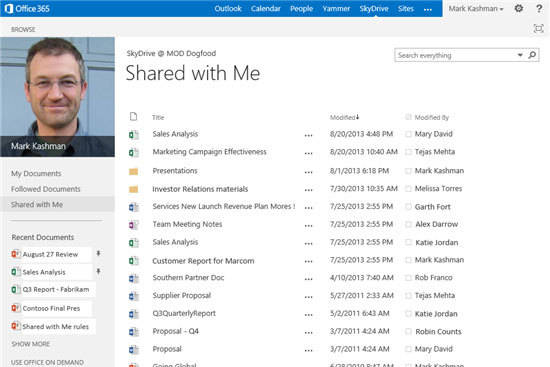
Task: Click Excel icon beside Q3 Report - Fabrikam
Action: point(15,289)
